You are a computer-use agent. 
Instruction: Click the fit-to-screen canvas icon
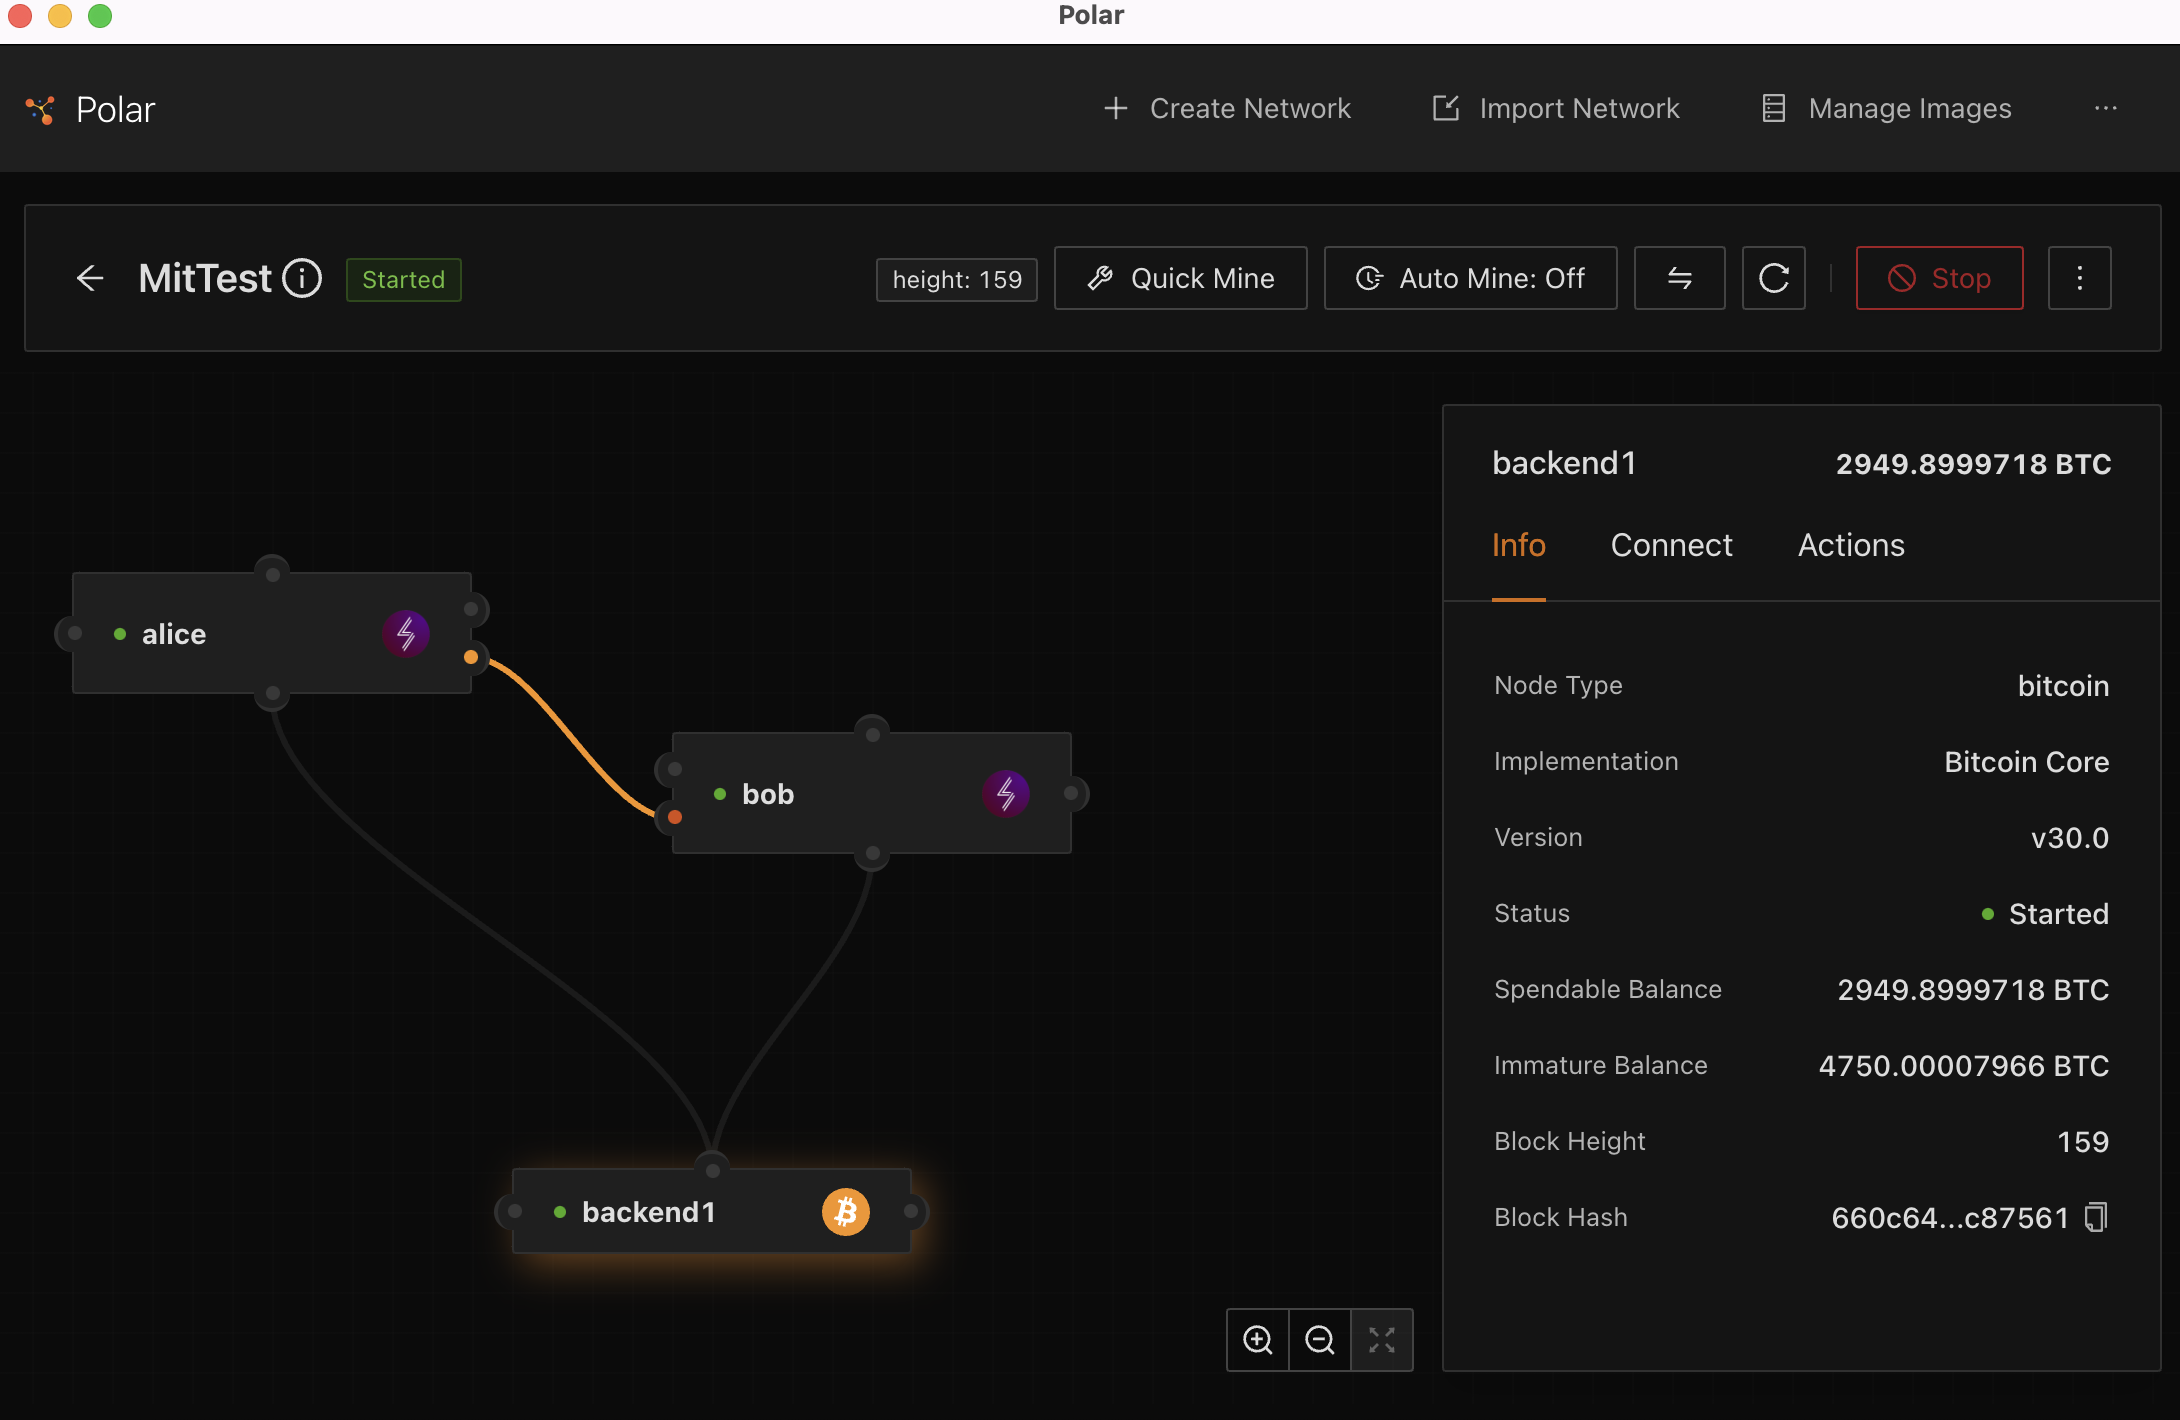[1381, 1340]
